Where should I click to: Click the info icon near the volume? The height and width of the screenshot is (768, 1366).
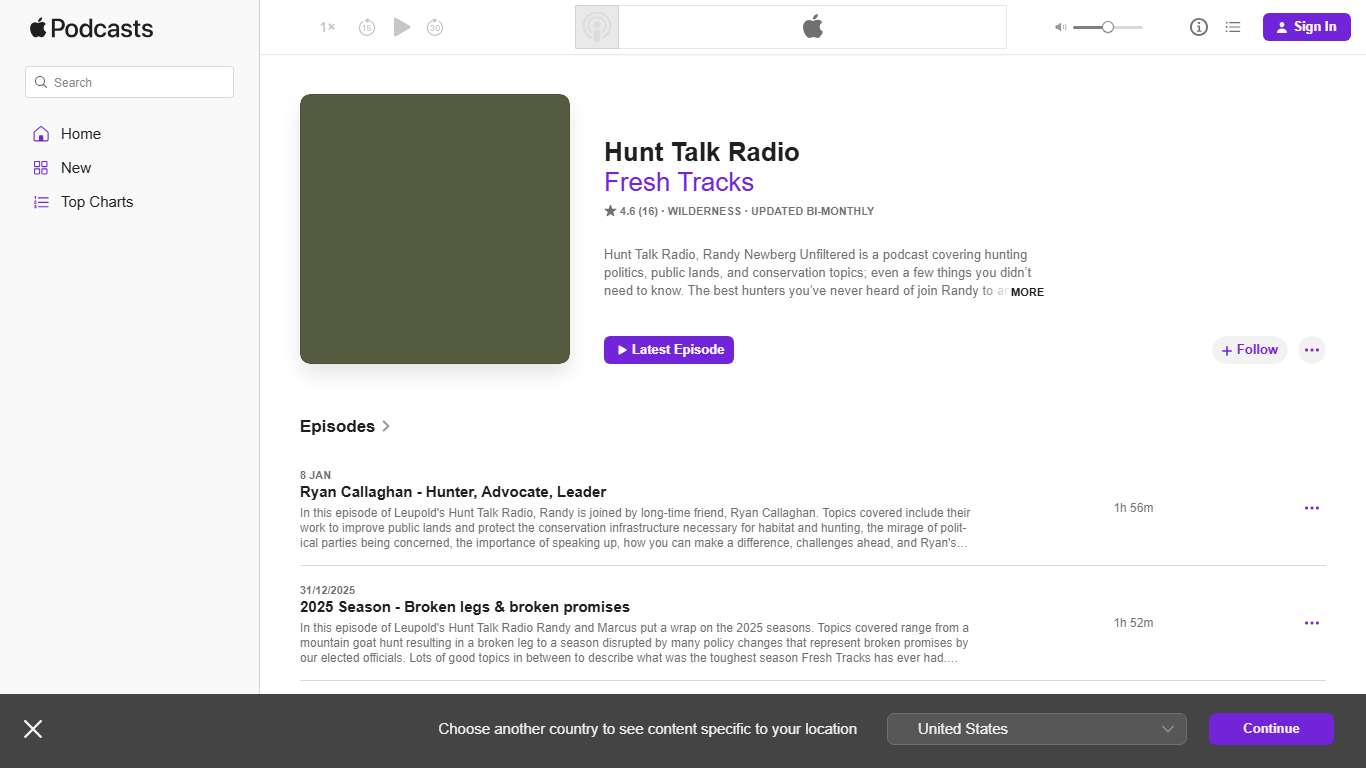[x=1198, y=27]
